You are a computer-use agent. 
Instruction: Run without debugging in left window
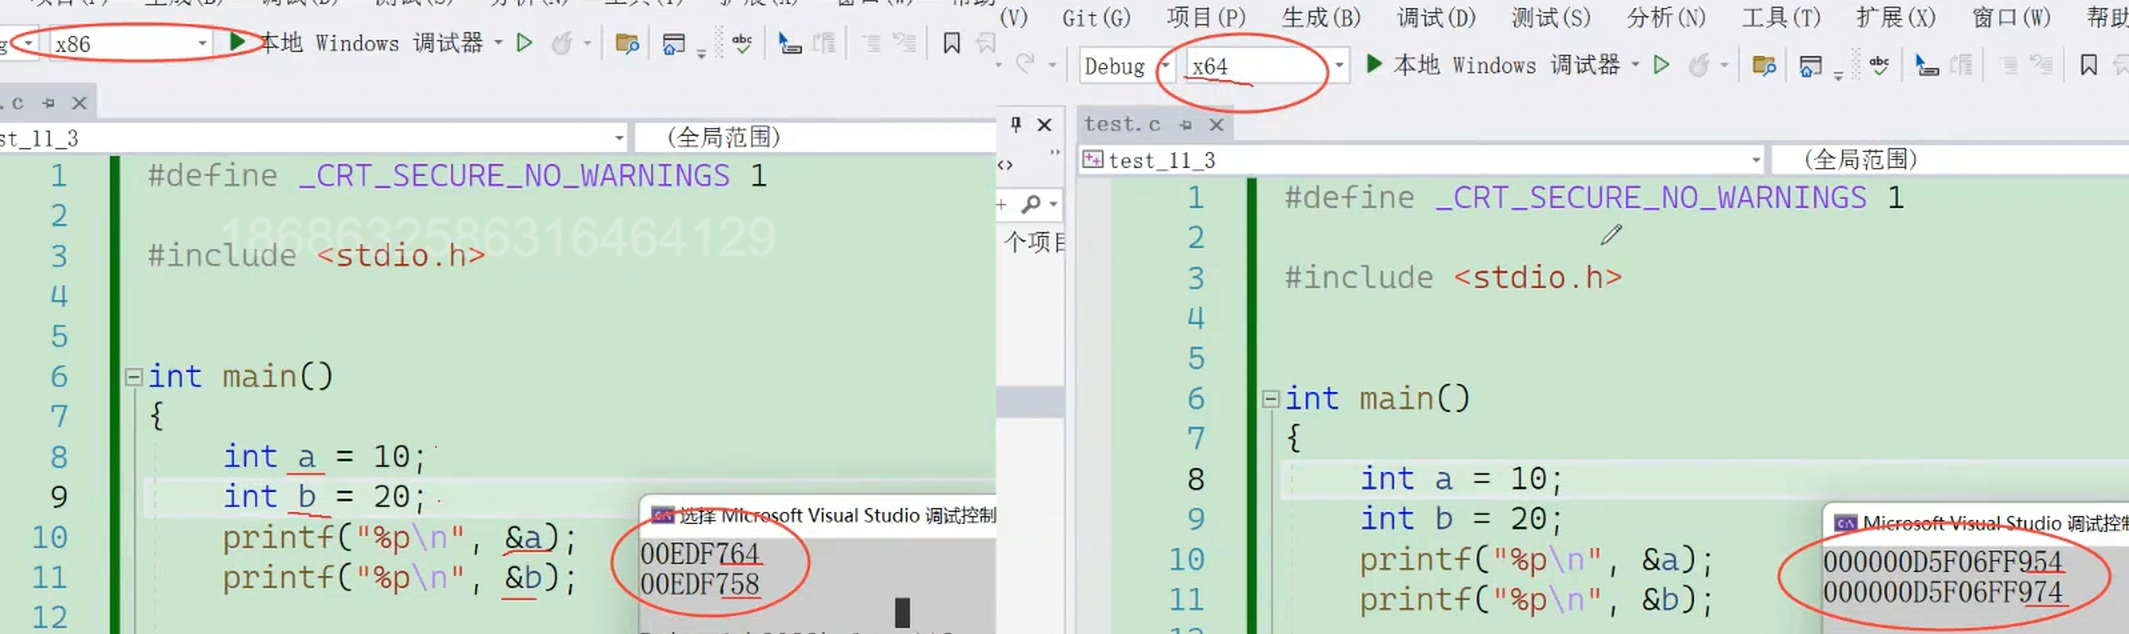[524, 43]
